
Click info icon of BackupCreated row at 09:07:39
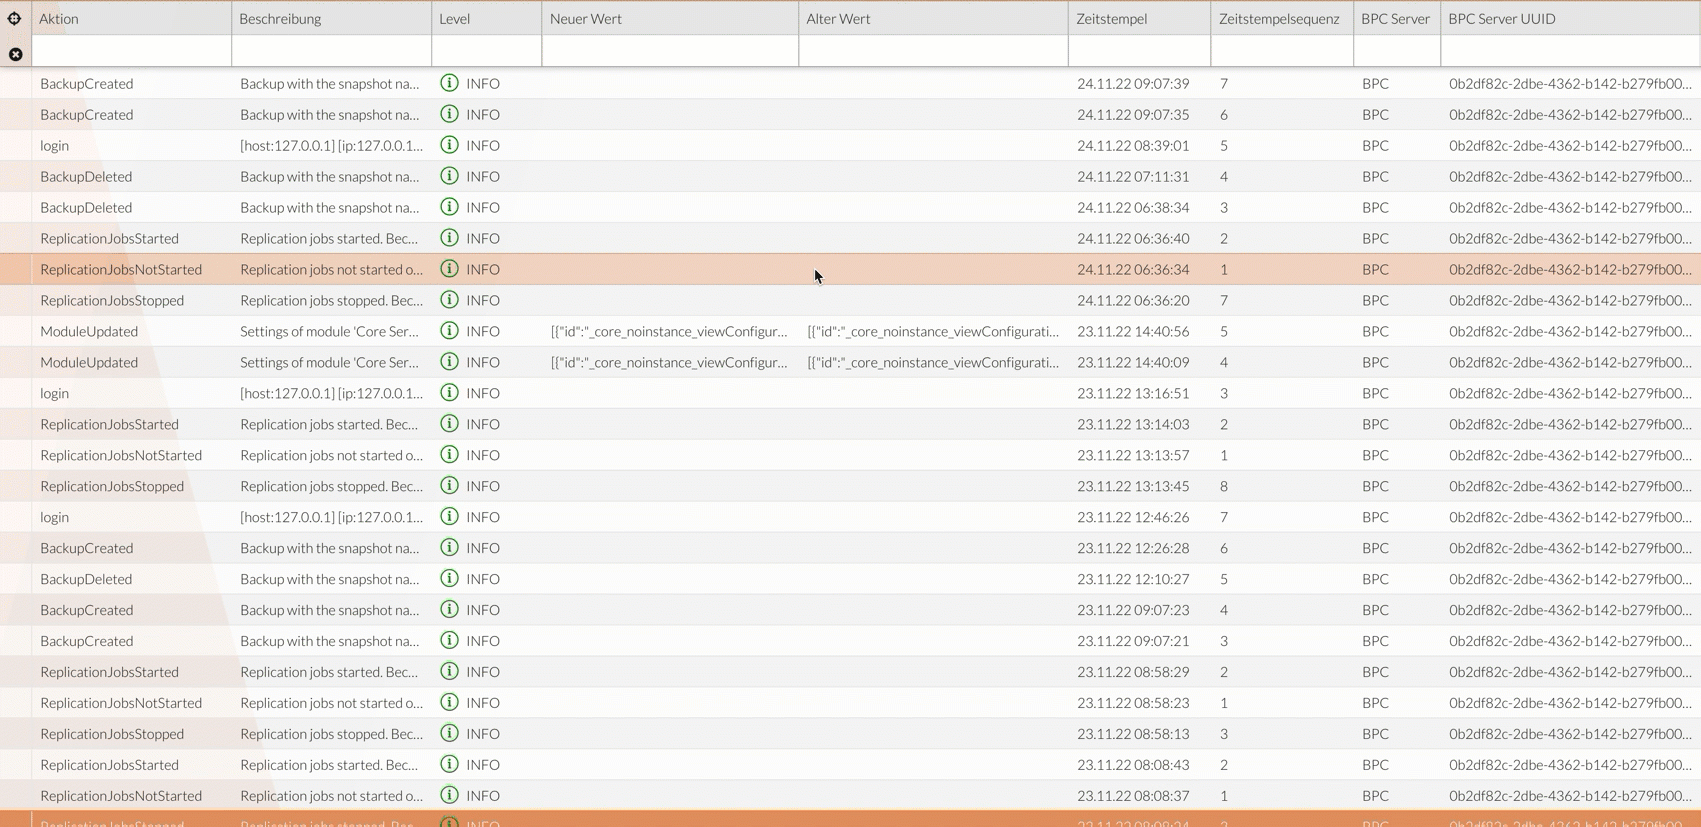point(450,83)
